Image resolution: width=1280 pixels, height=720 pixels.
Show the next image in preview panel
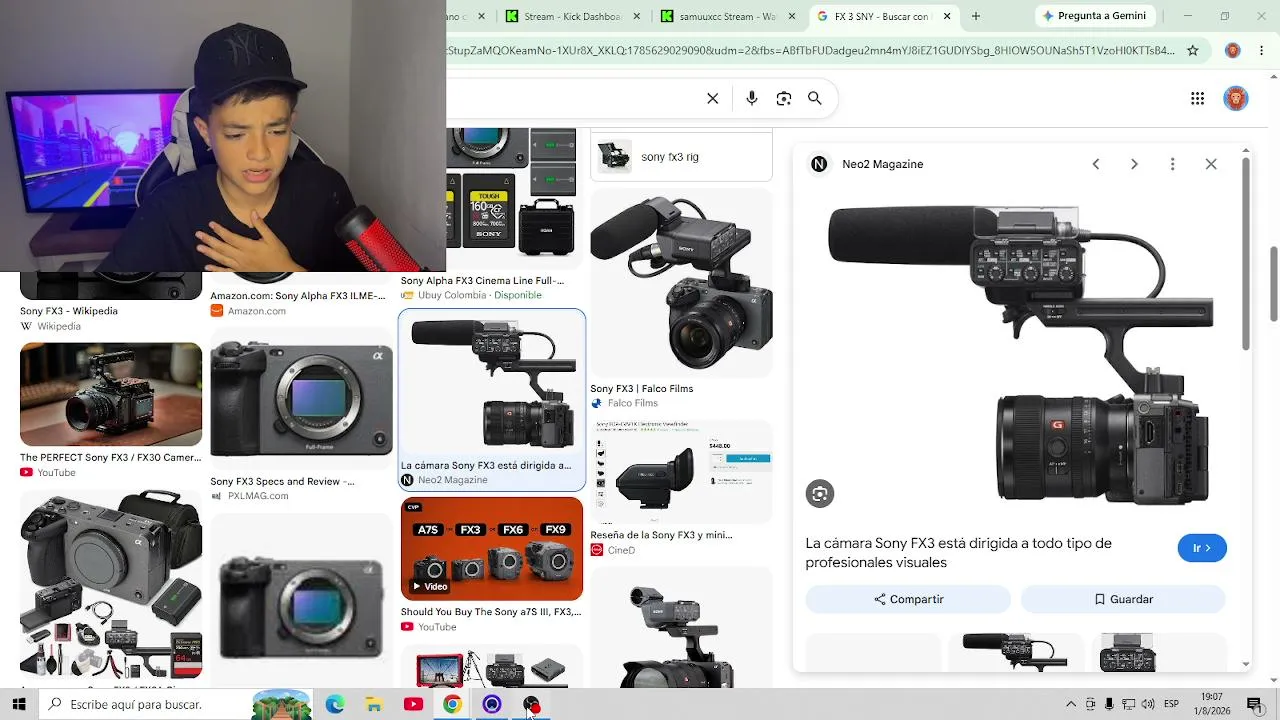pyautogui.click(x=1134, y=164)
